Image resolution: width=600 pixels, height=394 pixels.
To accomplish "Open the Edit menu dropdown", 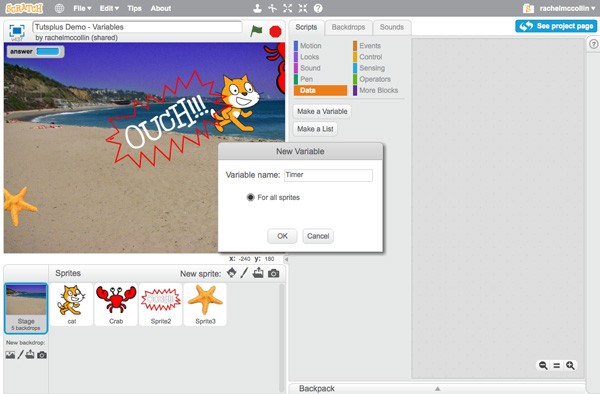I will [x=109, y=8].
